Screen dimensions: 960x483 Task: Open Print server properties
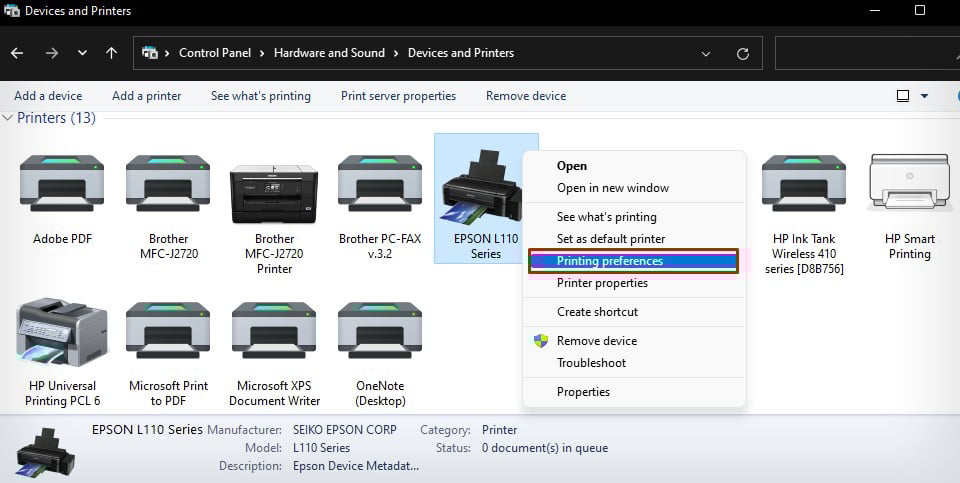(398, 96)
